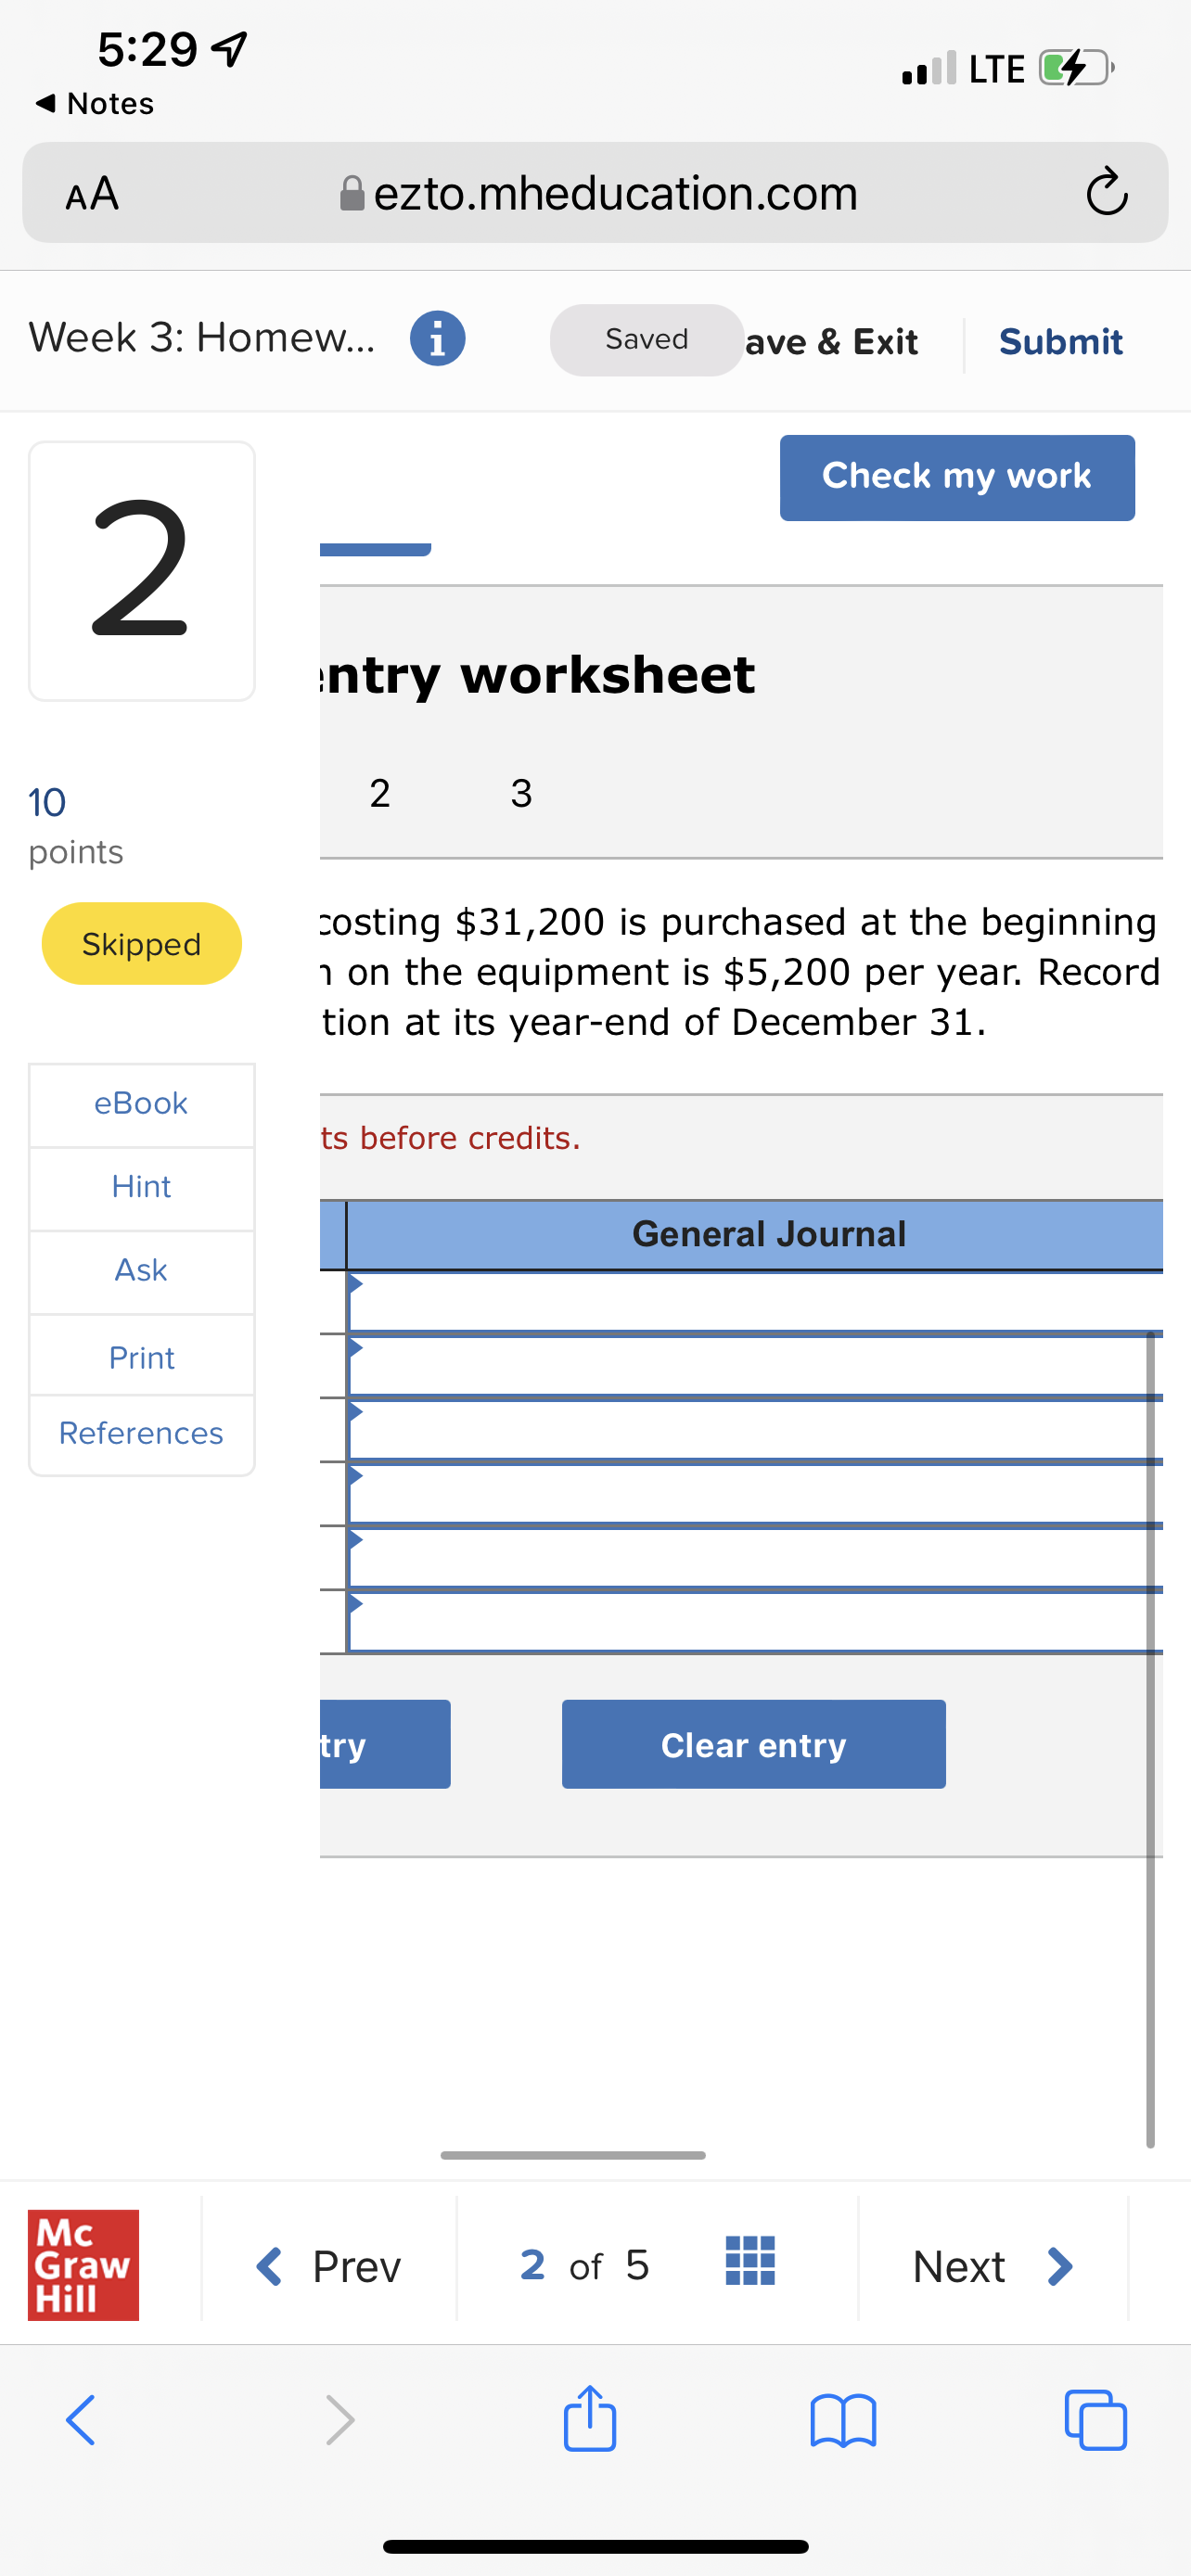Open the question grid navigator icon

(750, 2261)
